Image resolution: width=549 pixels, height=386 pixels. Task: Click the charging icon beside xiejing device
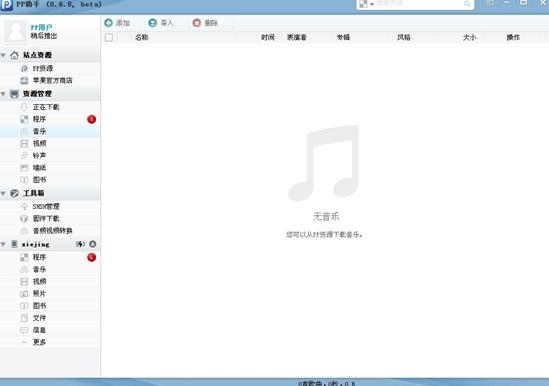pos(80,244)
